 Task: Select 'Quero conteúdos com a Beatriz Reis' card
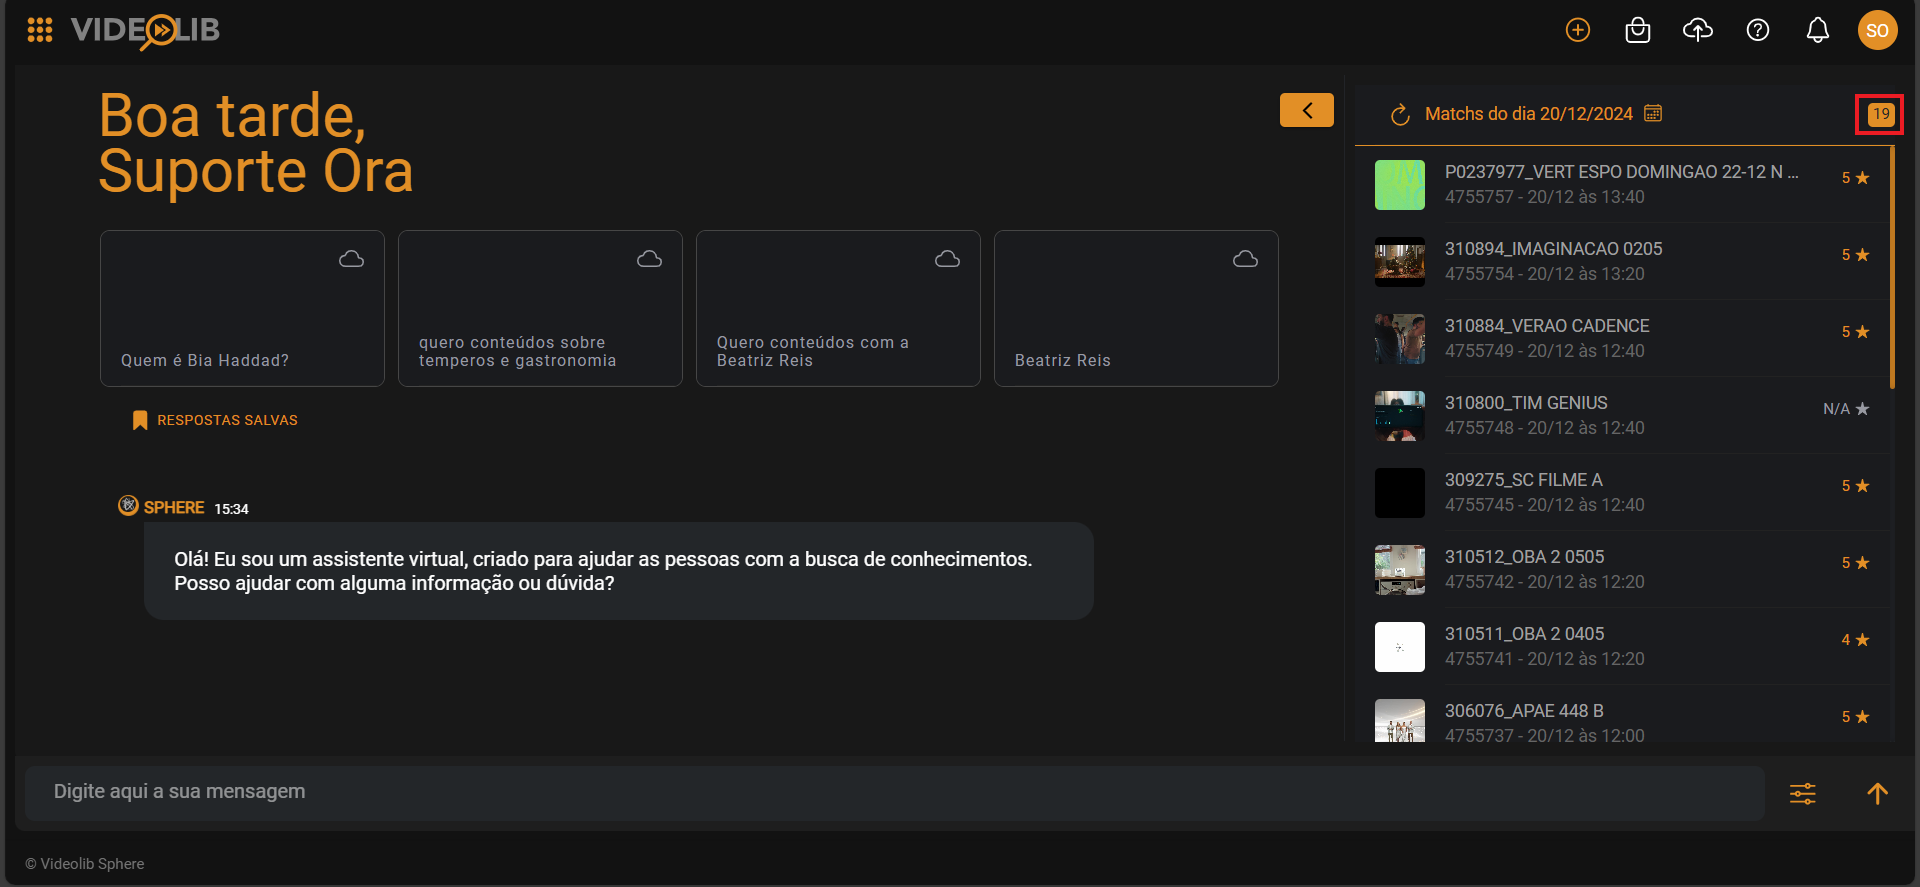838,308
